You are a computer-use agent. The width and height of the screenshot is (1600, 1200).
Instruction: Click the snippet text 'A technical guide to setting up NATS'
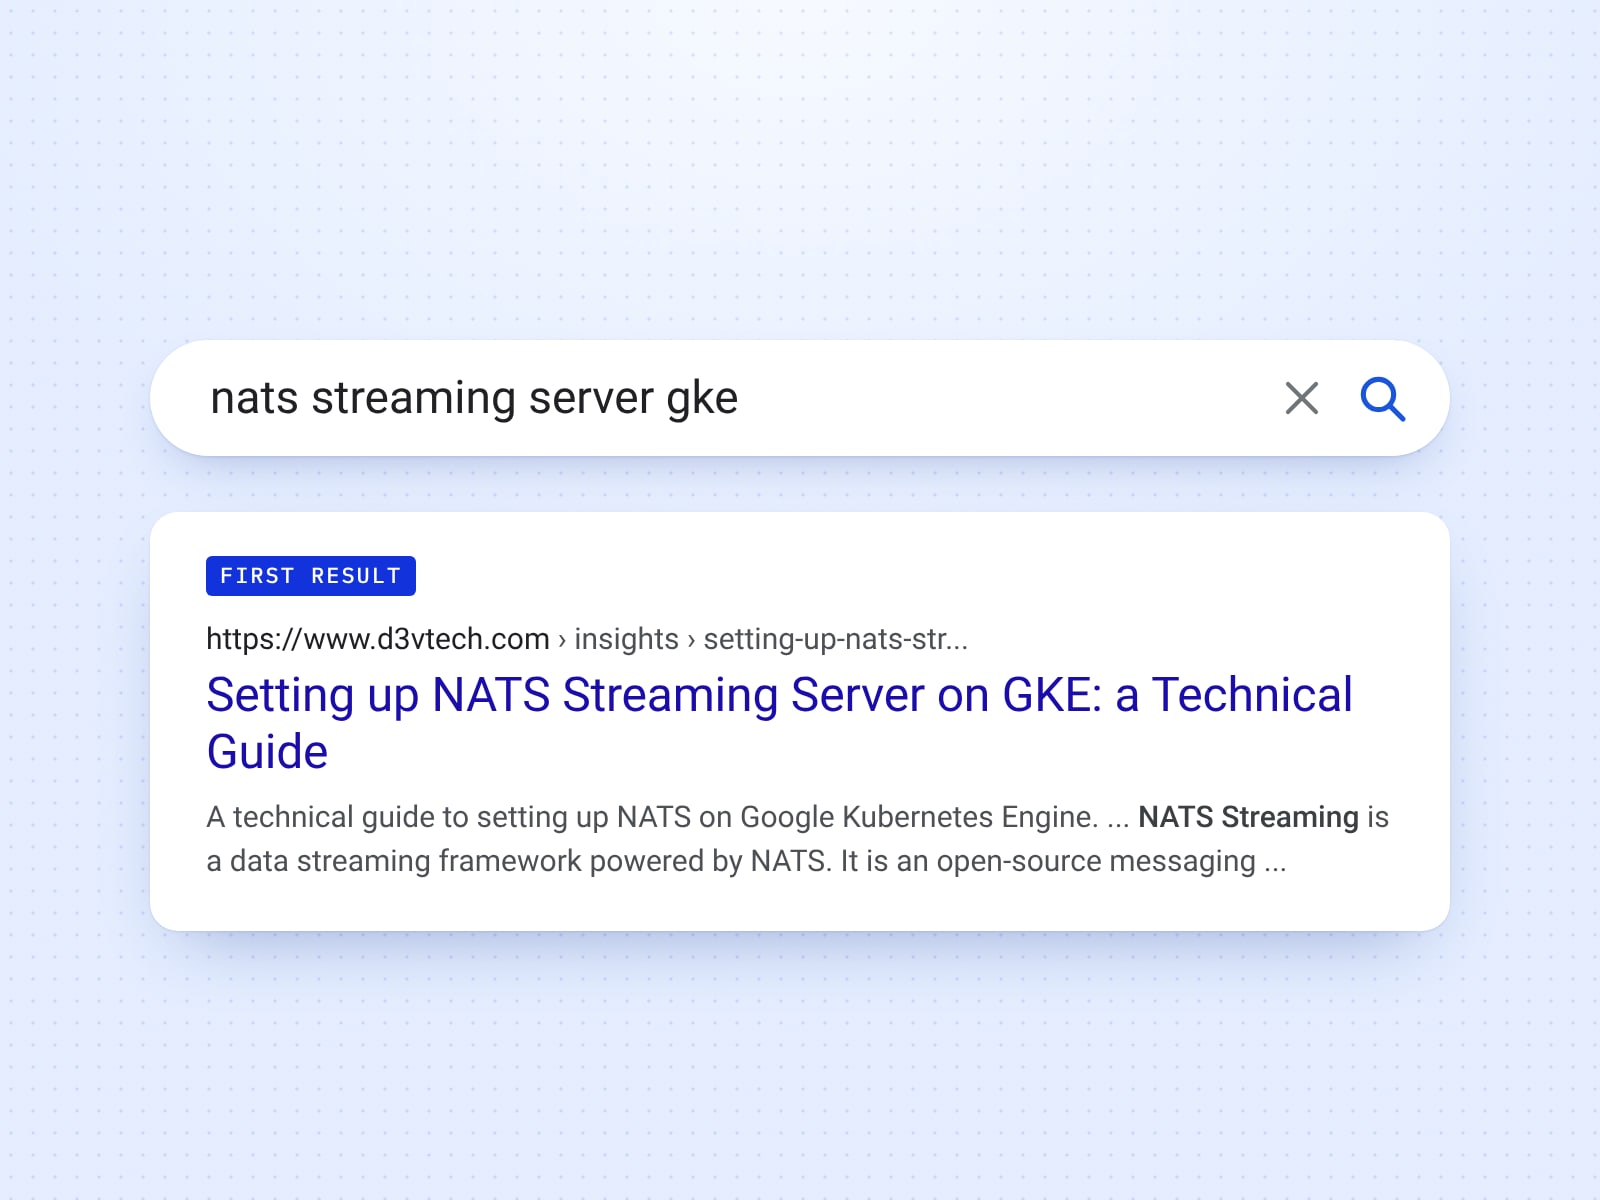449,817
